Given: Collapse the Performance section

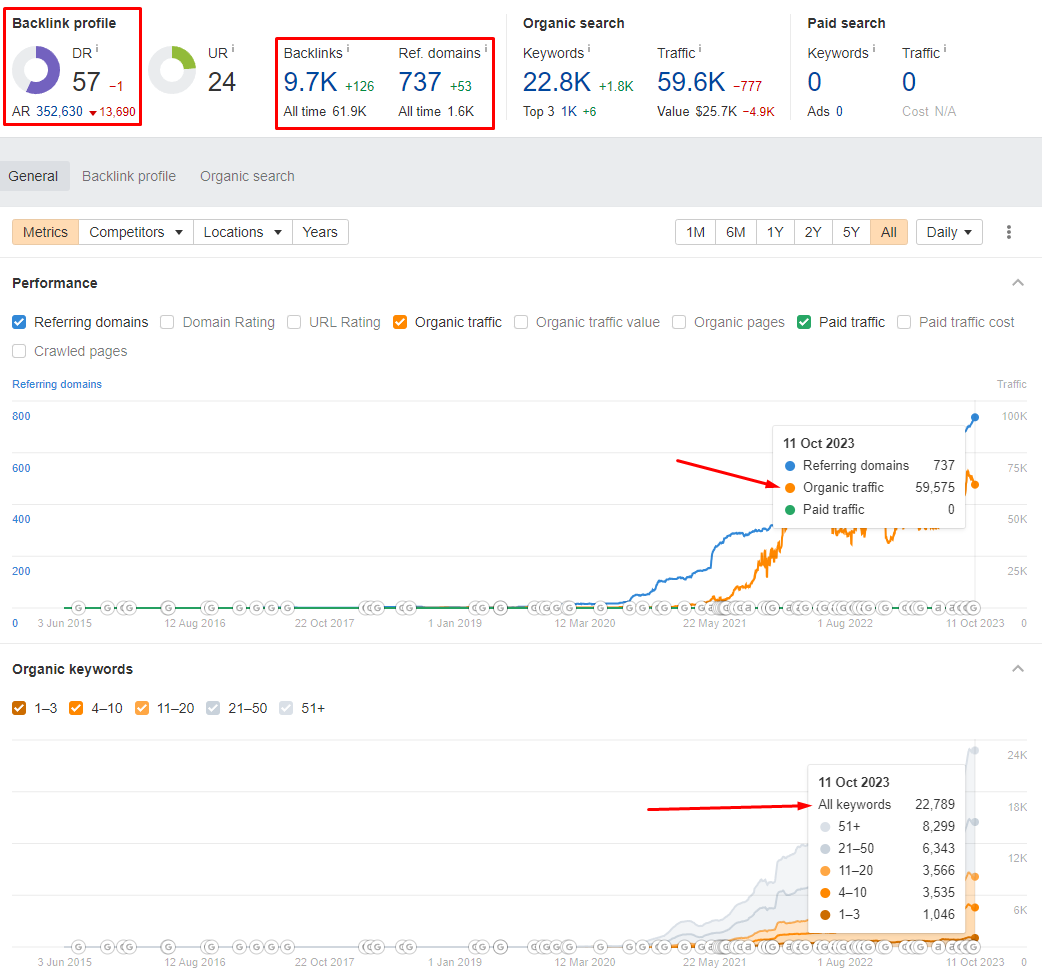Looking at the screenshot, I should [1017, 283].
